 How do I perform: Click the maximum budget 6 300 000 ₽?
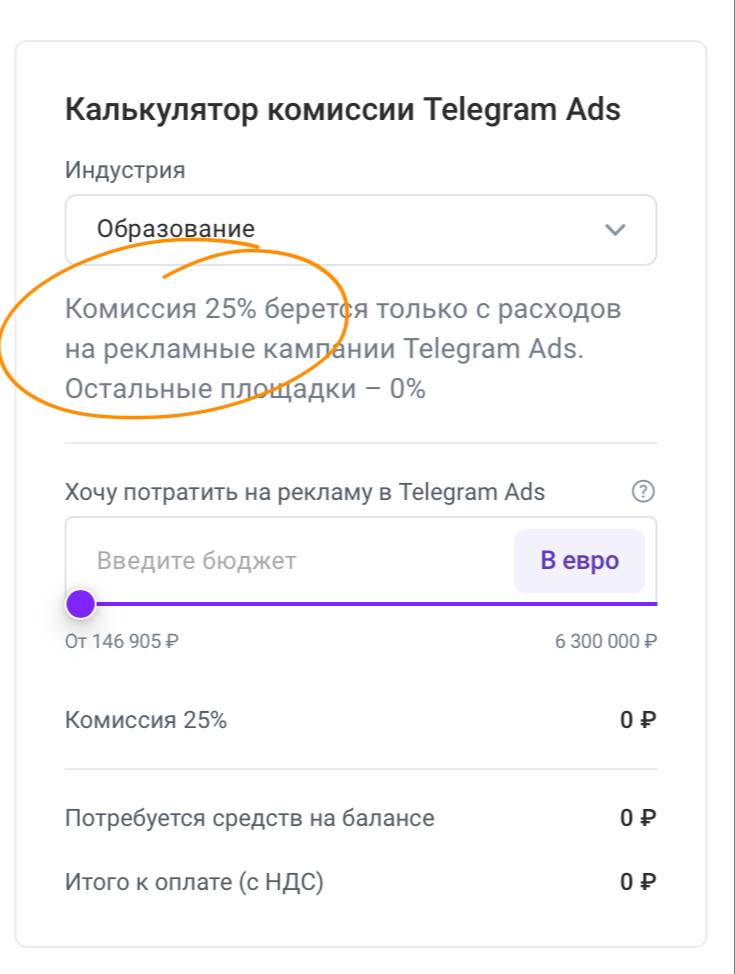605,641
